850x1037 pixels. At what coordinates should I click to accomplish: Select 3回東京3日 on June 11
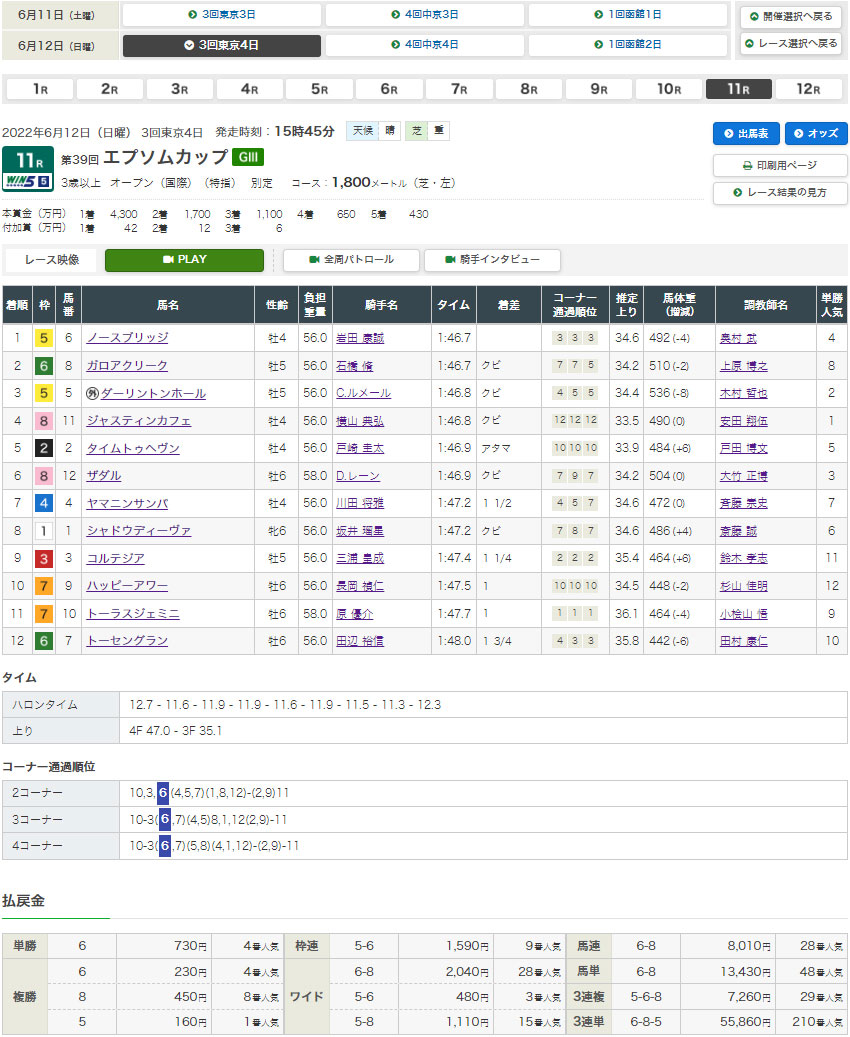(x=222, y=15)
